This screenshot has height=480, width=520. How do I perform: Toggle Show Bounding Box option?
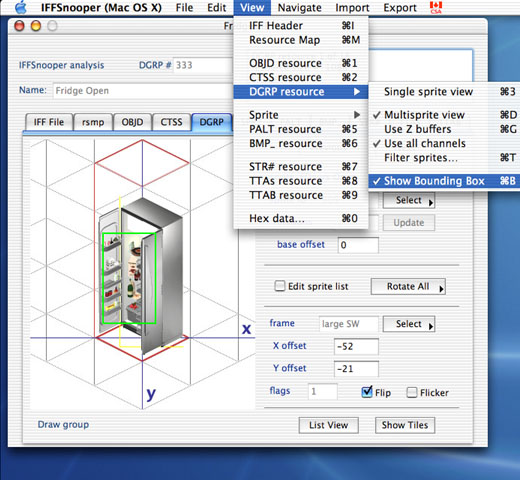click(x=444, y=181)
